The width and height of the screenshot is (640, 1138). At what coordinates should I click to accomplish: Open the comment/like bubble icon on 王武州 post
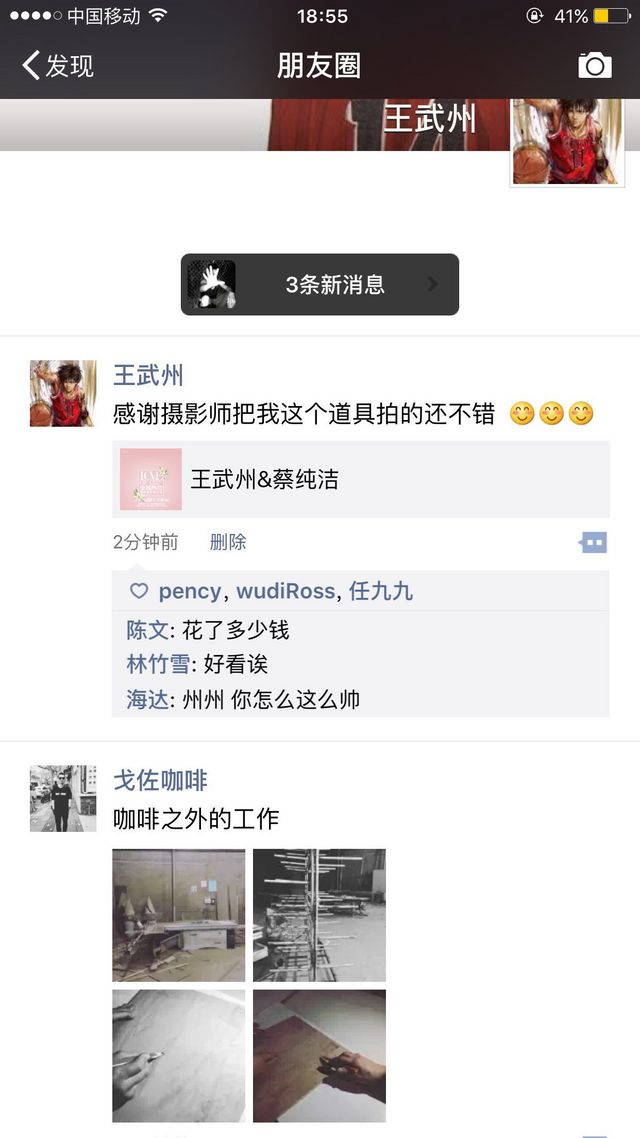[x=594, y=542]
